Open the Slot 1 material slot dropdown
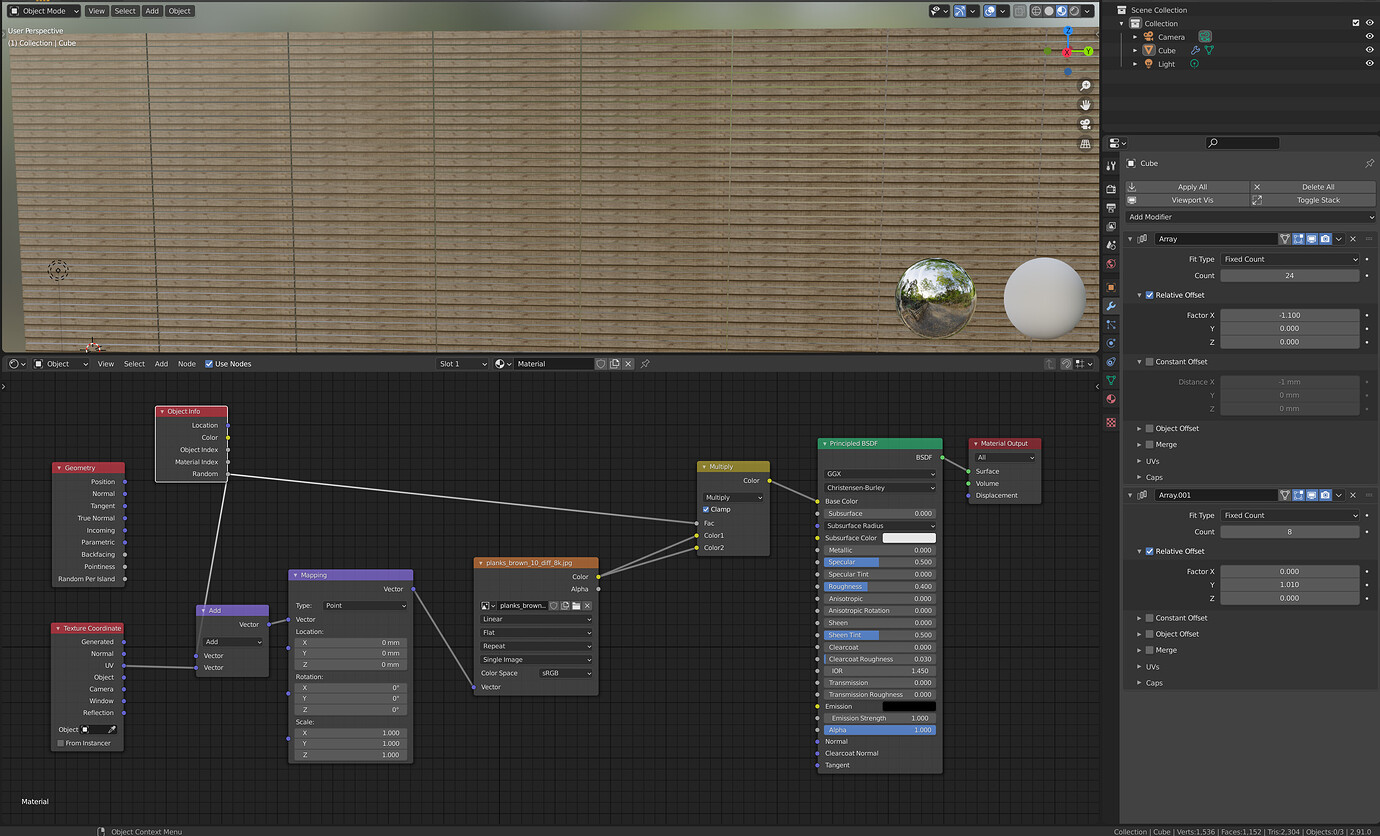The width and height of the screenshot is (1380, 836). [463, 364]
